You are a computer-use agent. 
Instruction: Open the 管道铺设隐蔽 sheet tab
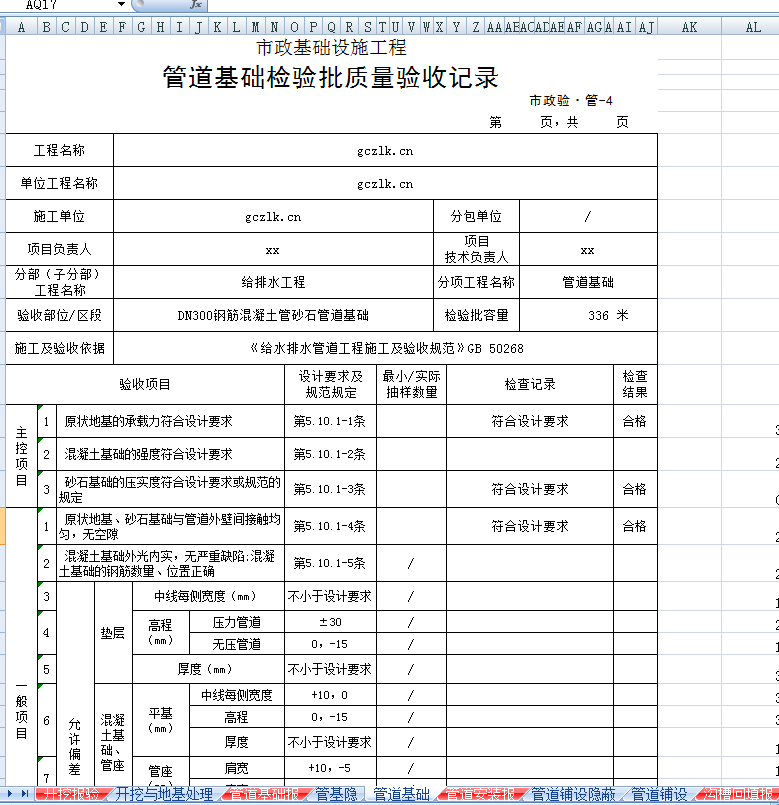pyautogui.click(x=573, y=794)
